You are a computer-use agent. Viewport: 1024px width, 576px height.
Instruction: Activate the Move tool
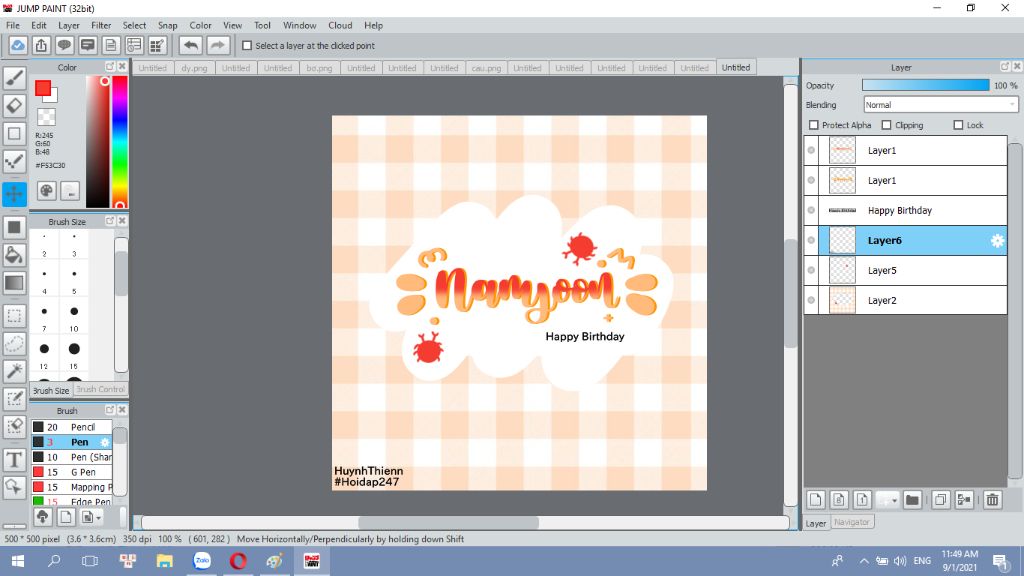point(14,194)
